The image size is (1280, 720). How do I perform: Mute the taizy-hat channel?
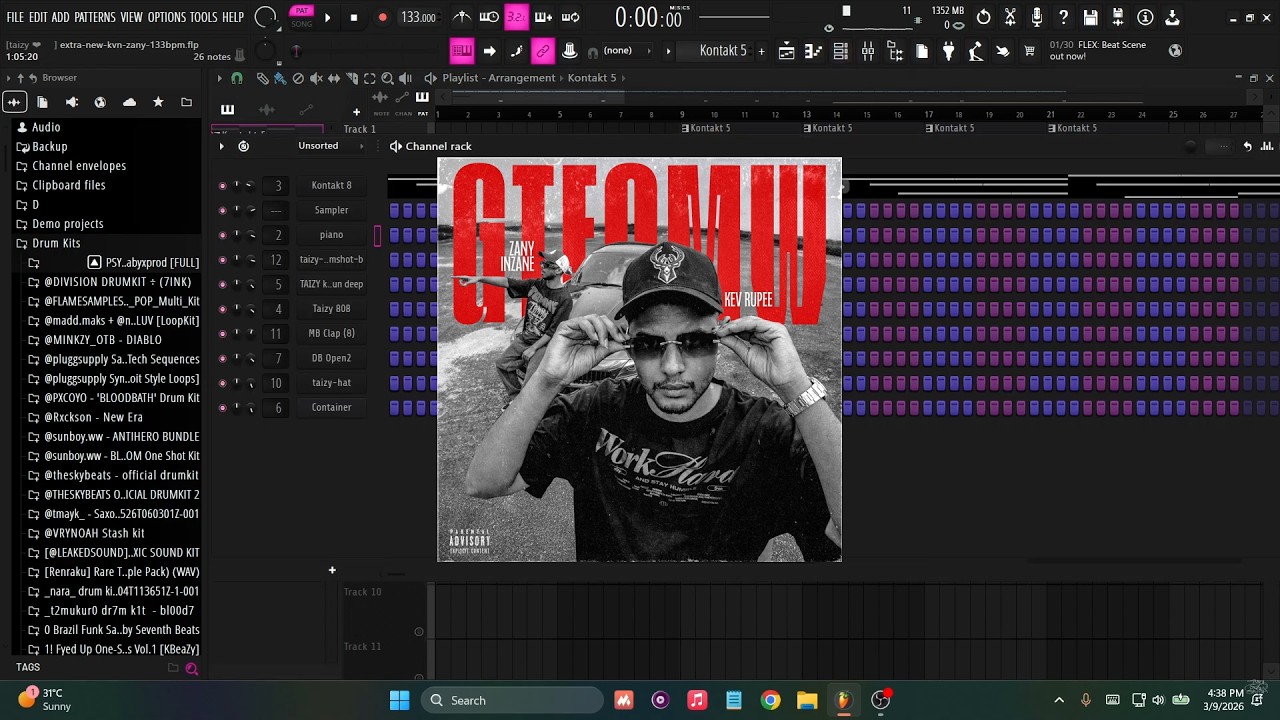click(x=222, y=383)
